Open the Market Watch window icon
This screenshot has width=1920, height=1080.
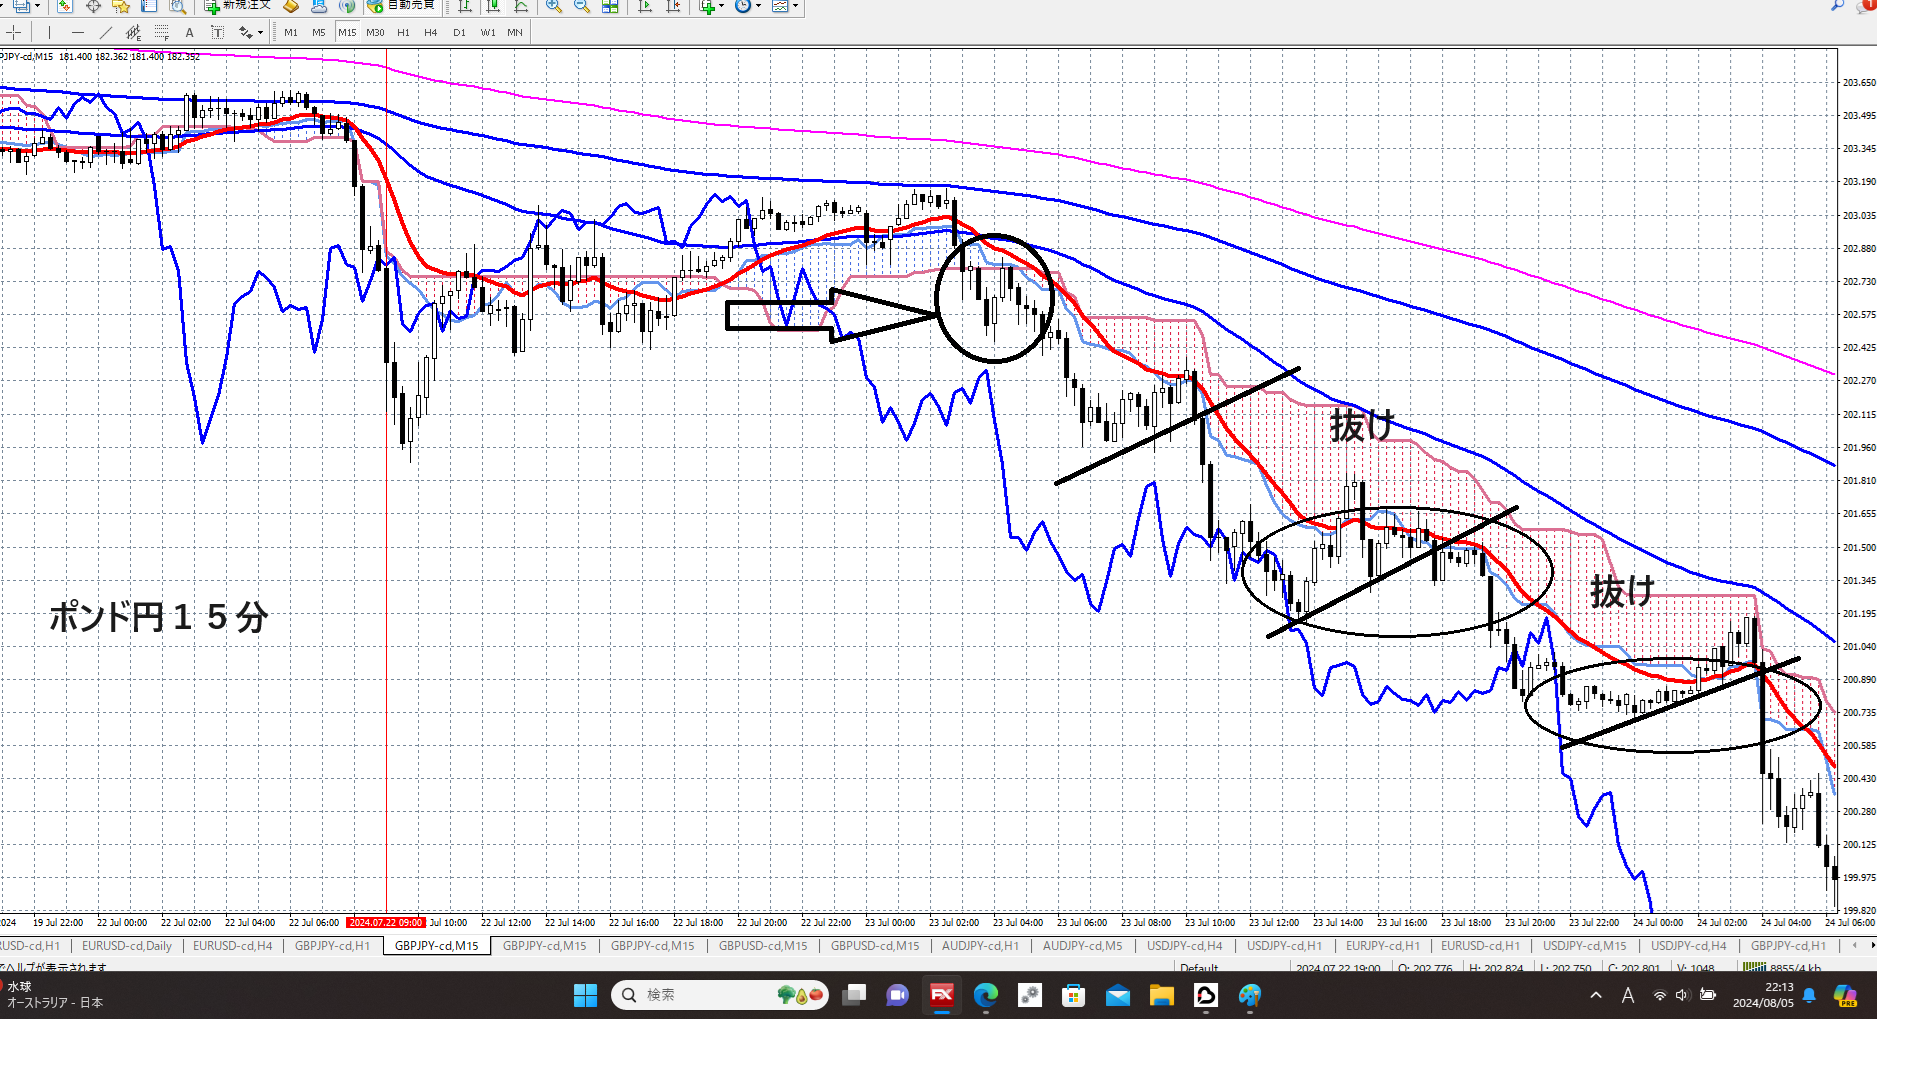pyautogui.click(x=65, y=6)
